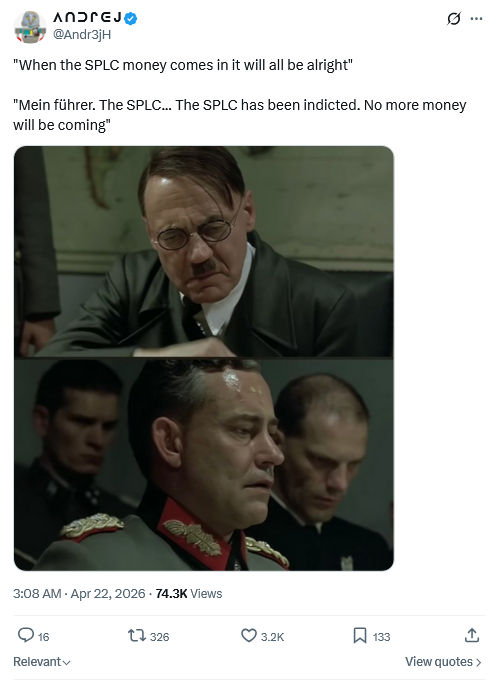Open the ANDREJ display name
This screenshot has height=680, width=497.
(x=88, y=18)
